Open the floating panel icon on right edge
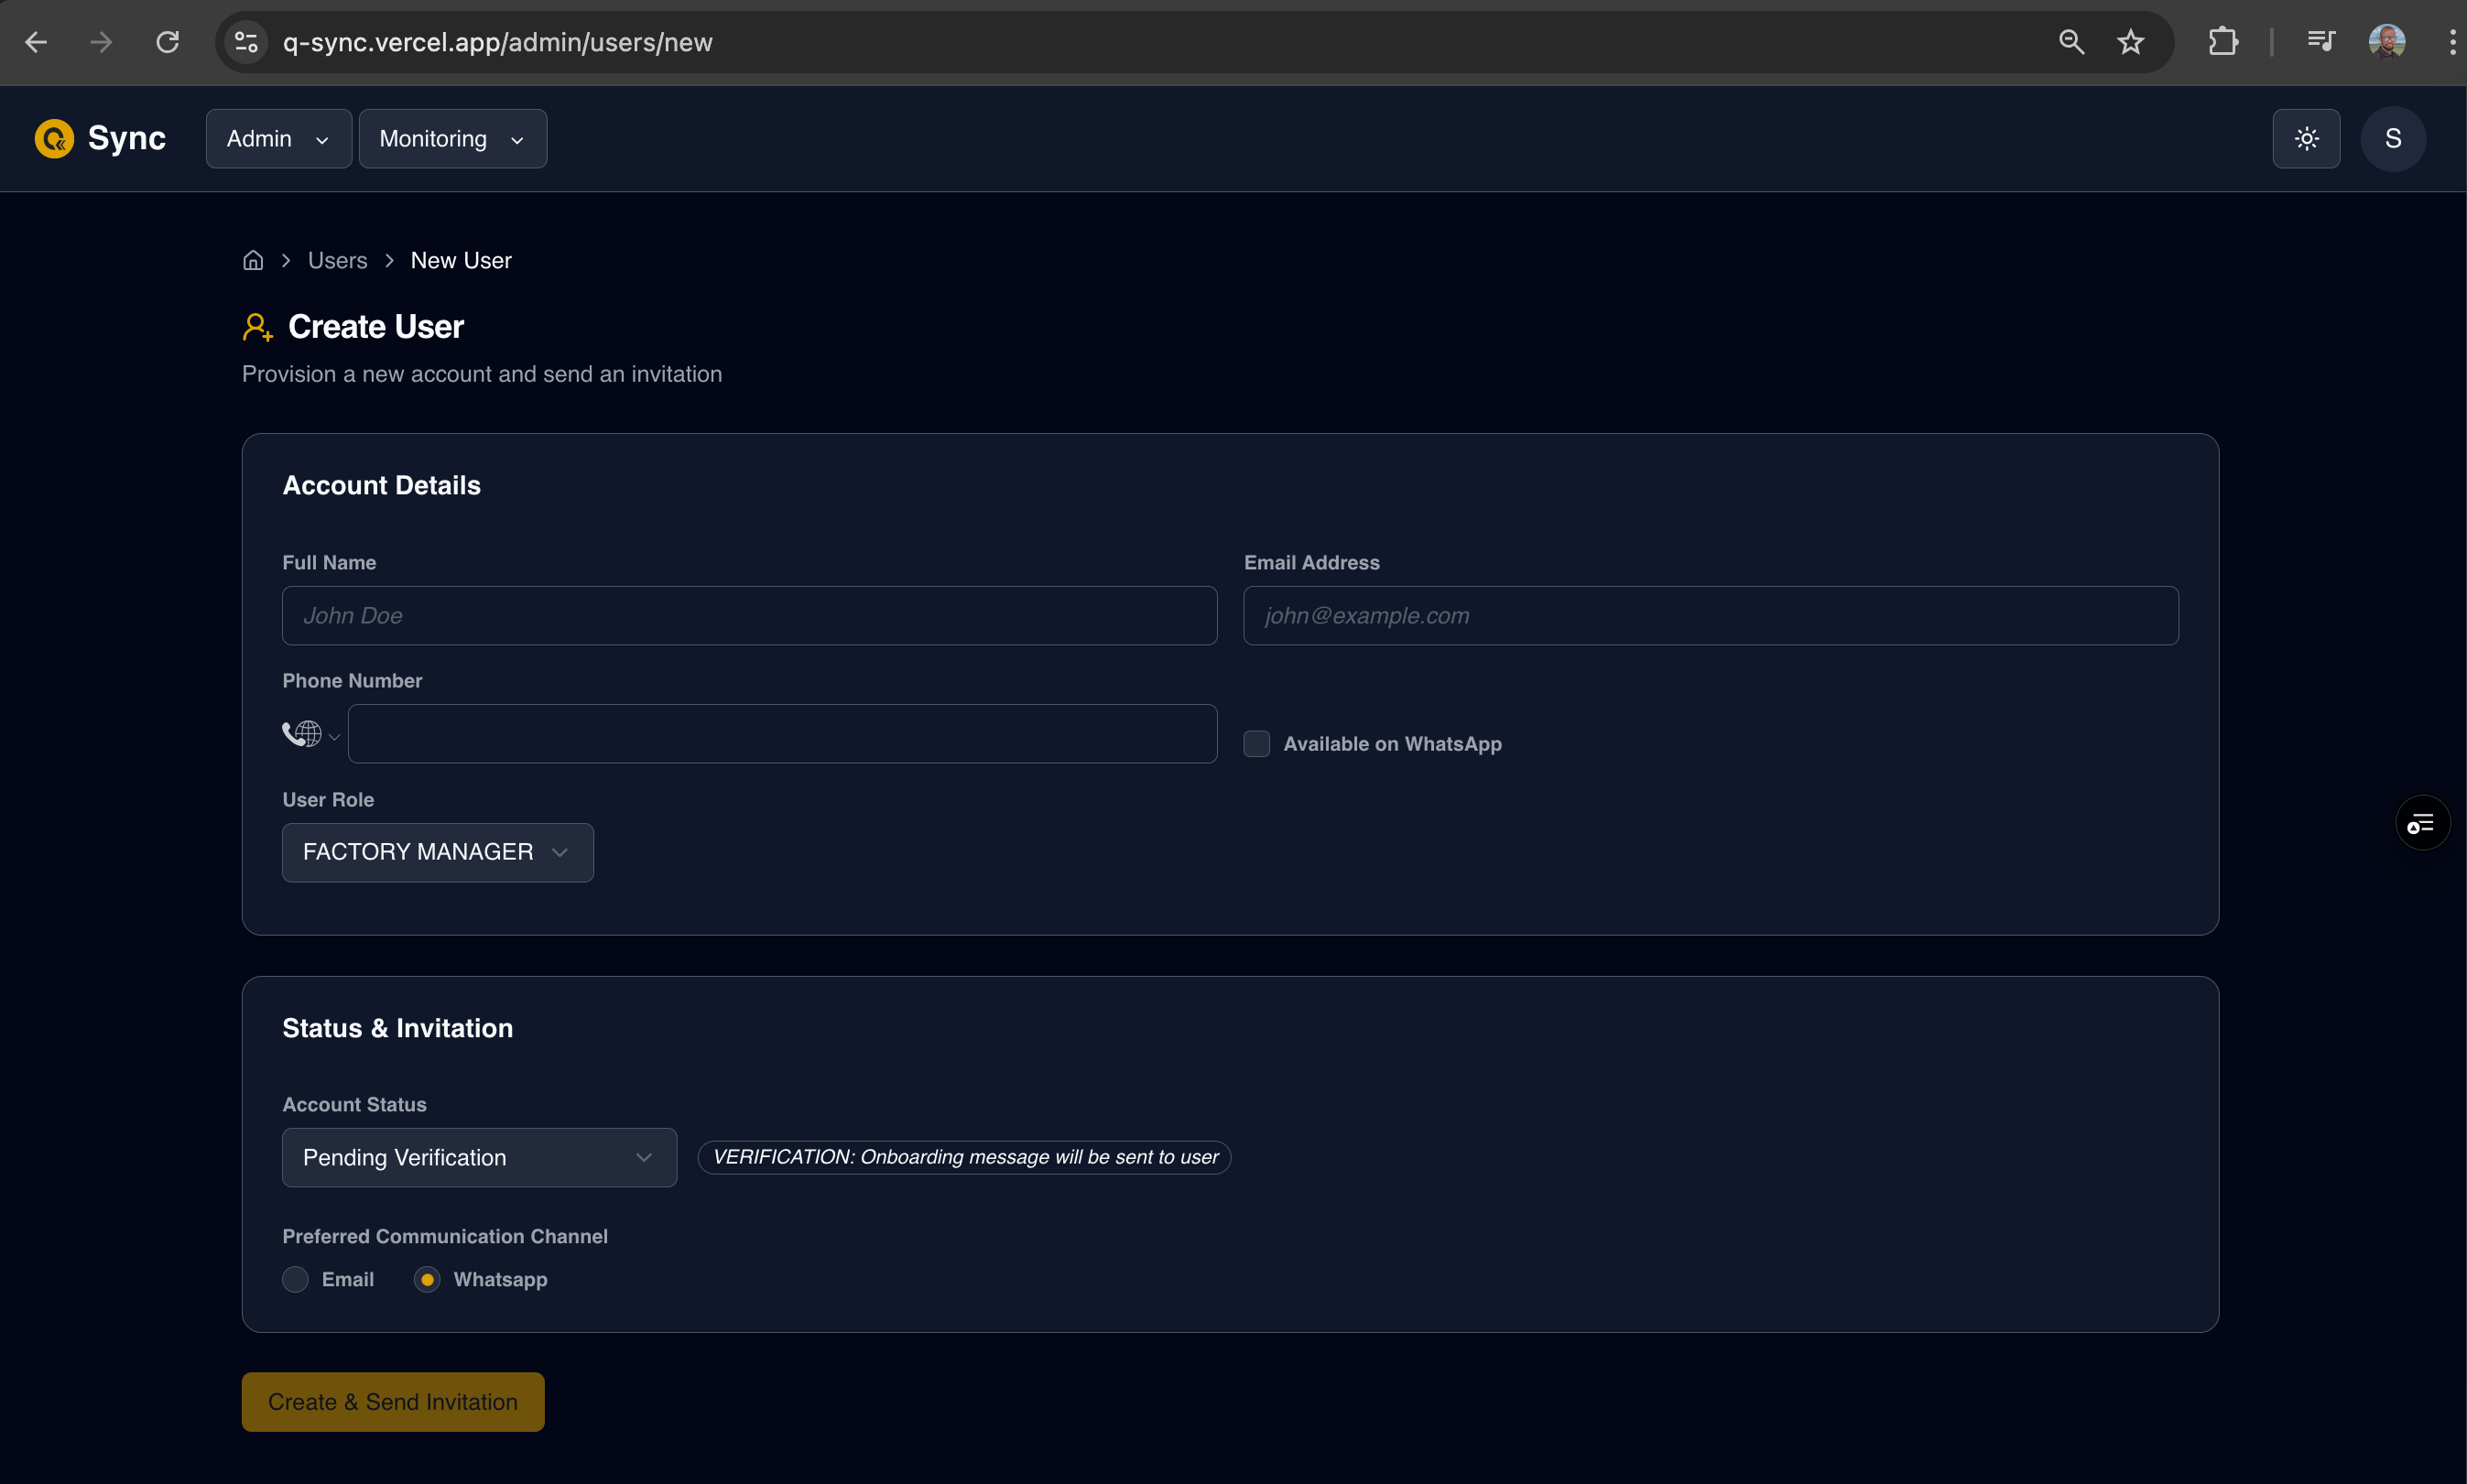 (2421, 822)
